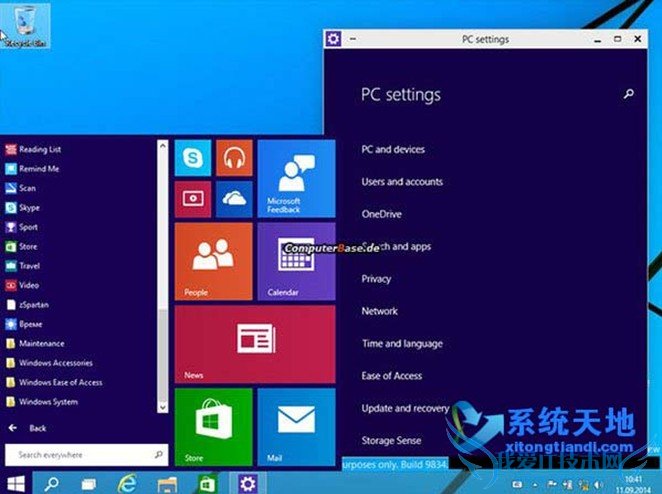Image resolution: width=662 pixels, height=494 pixels.
Task: Open OneDrive settings
Action: 382,214
